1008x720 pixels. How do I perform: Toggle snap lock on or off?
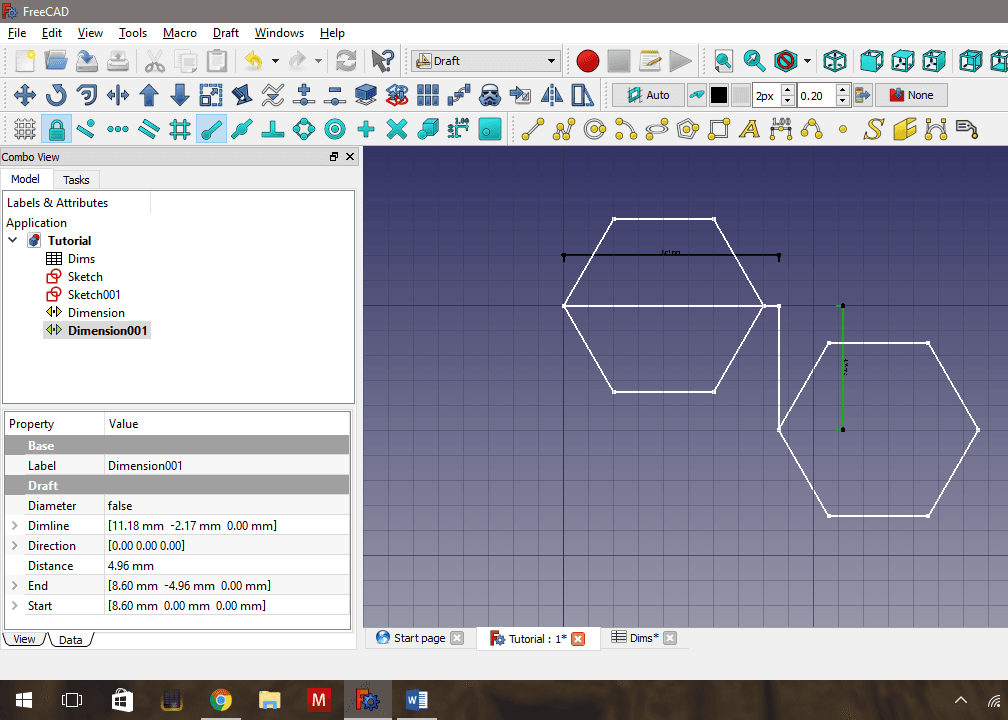56,128
